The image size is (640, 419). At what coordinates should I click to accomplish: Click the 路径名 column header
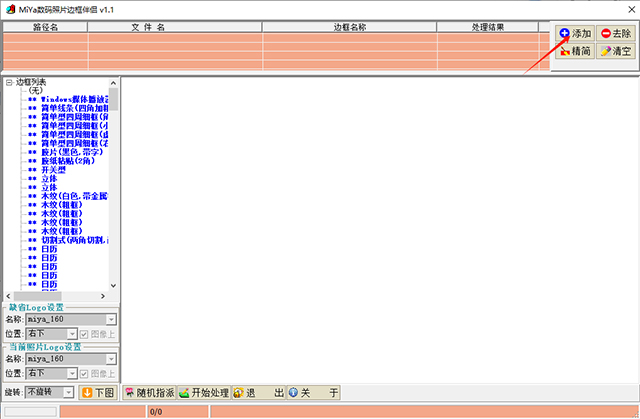tap(45, 27)
